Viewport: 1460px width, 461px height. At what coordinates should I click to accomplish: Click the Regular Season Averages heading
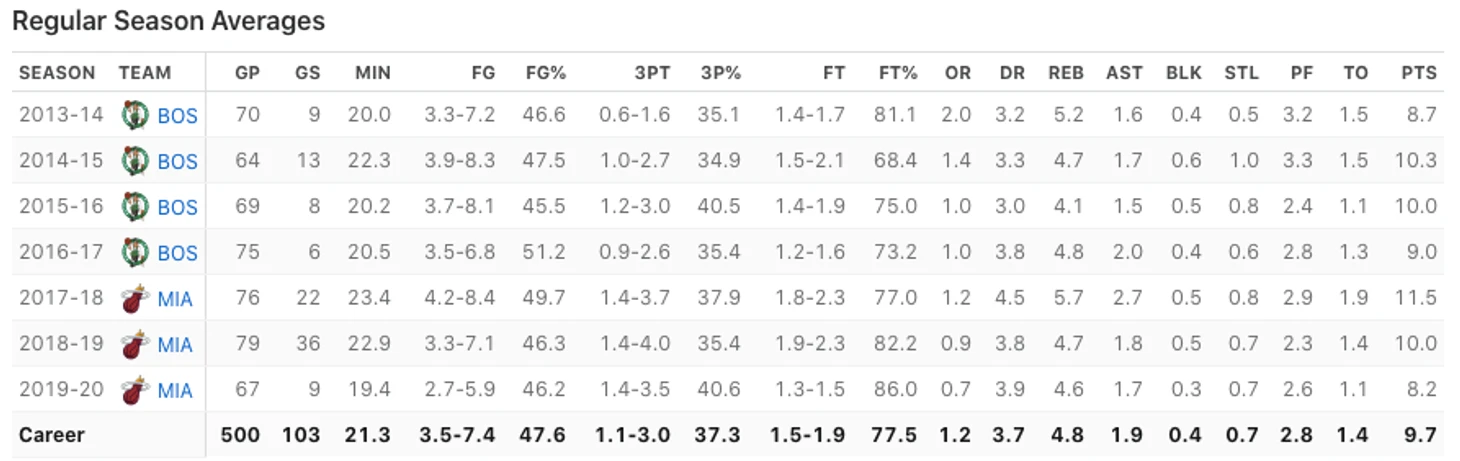[x=168, y=21]
